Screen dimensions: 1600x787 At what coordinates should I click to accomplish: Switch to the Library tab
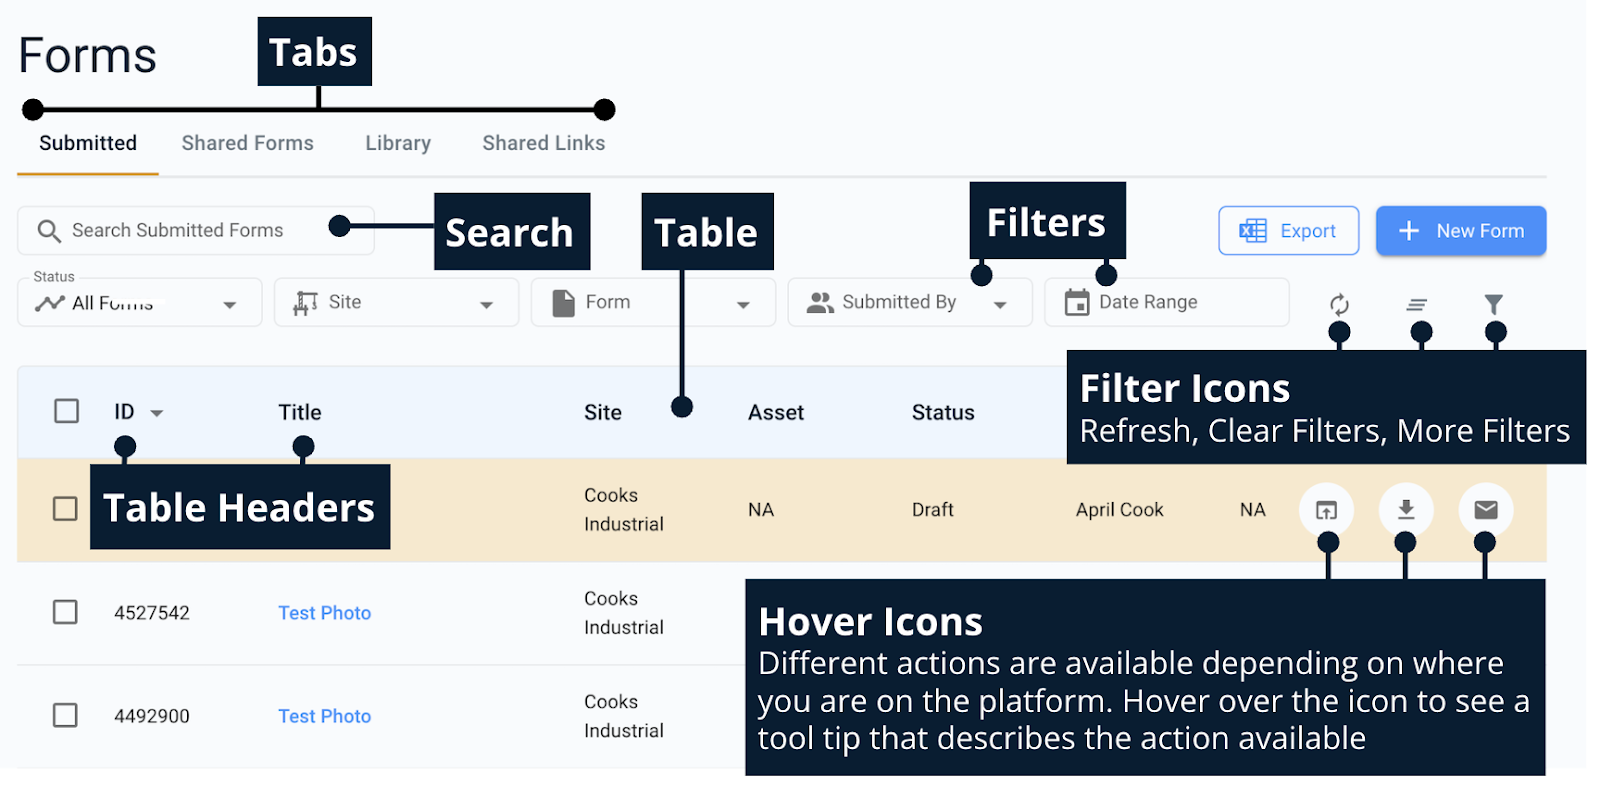pyautogui.click(x=397, y=143)
